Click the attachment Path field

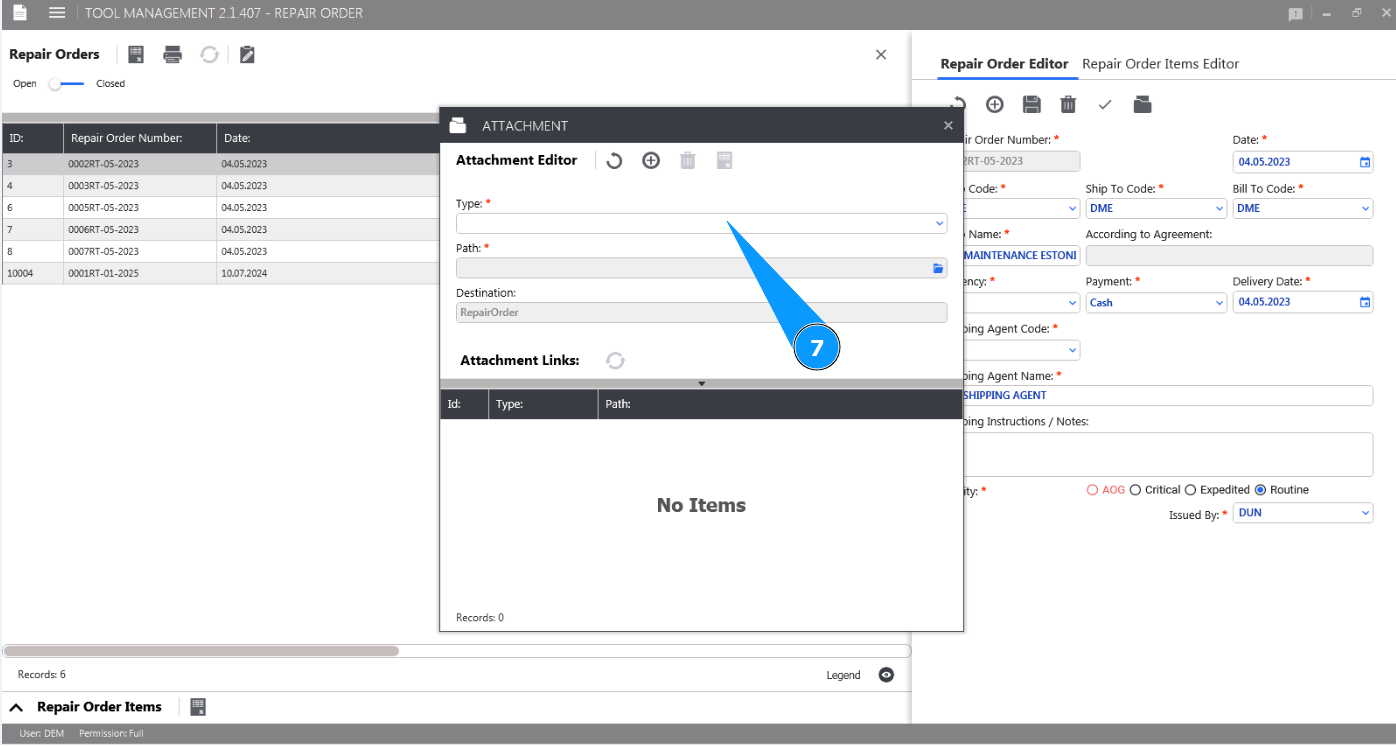[x=701, y=268]
